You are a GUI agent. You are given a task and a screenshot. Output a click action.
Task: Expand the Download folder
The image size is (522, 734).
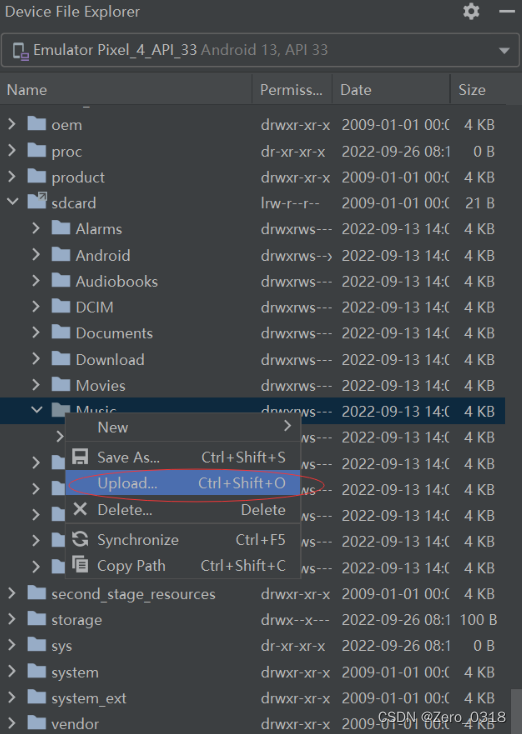36,359
